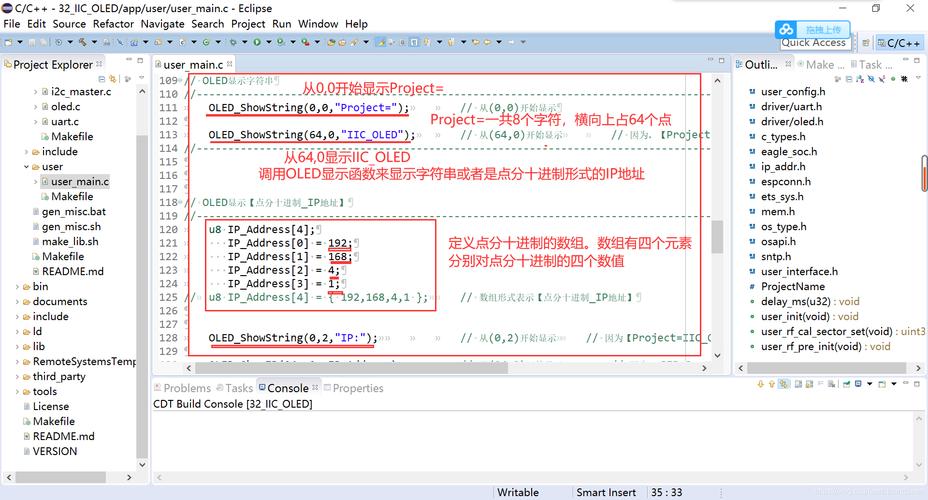Collapse the user folder in tree
This screenshot has width=928, height=500.
click(33, 167)
